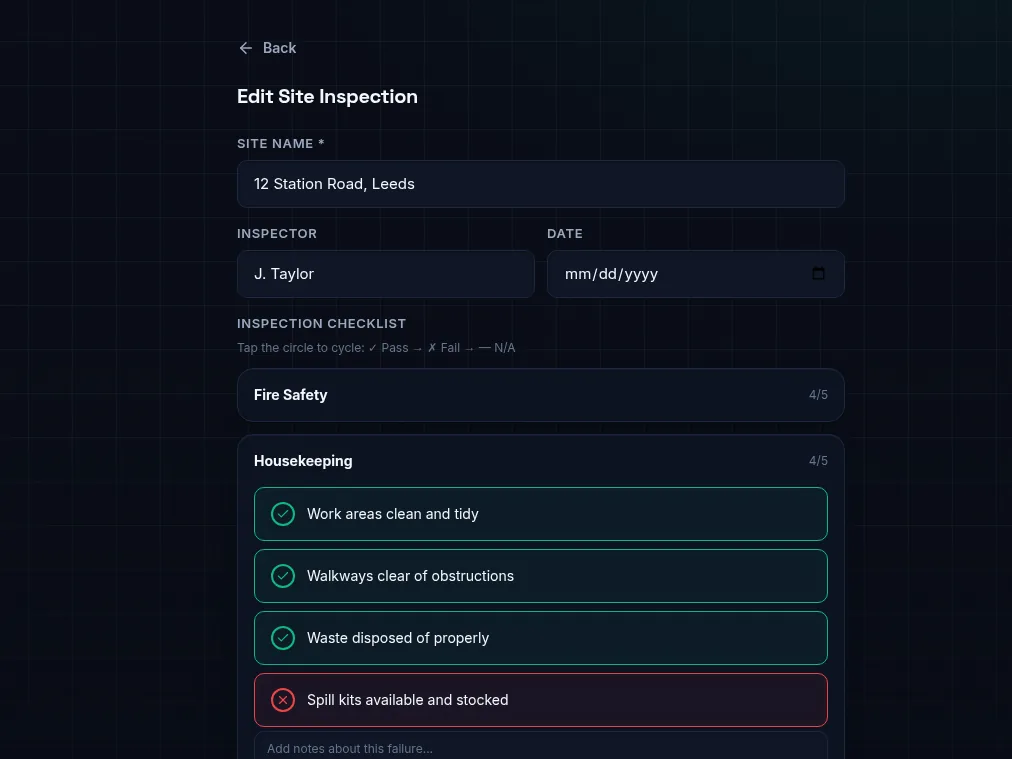This screenshot has width=1012, height=759.
Task: Click the tap-to-cycle hint text
Action: pyautogui.click(x=376, y=348)
